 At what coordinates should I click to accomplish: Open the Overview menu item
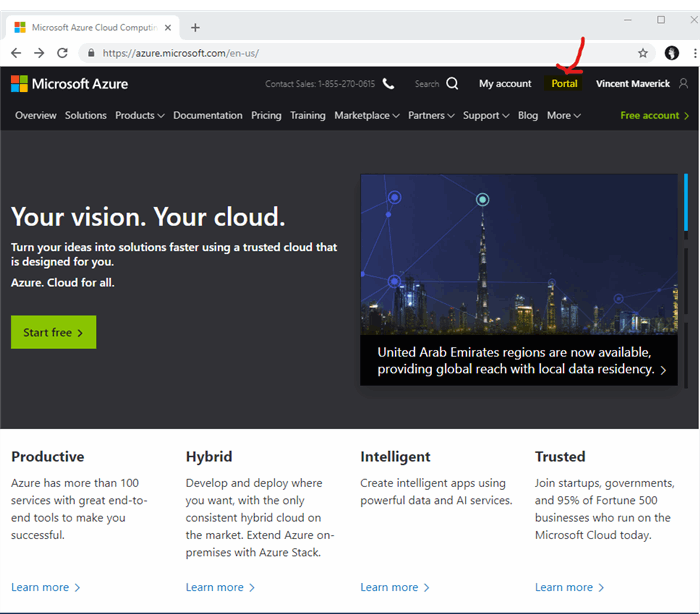point(36,115)
